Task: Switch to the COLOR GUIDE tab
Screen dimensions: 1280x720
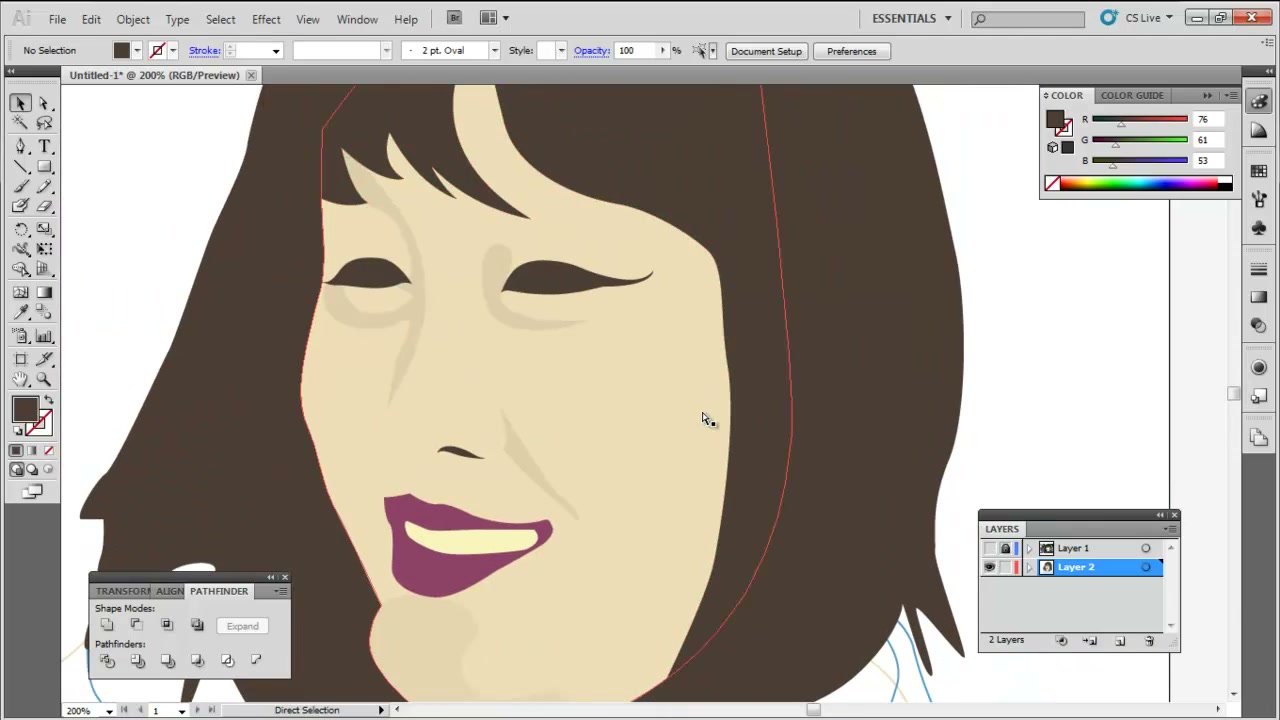Action: click(1132, 95)
